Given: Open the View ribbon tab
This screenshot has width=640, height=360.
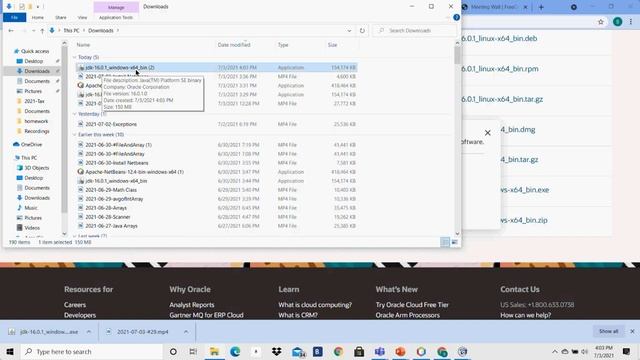Looking at the screenshot, I should click(x=82, y=18).
